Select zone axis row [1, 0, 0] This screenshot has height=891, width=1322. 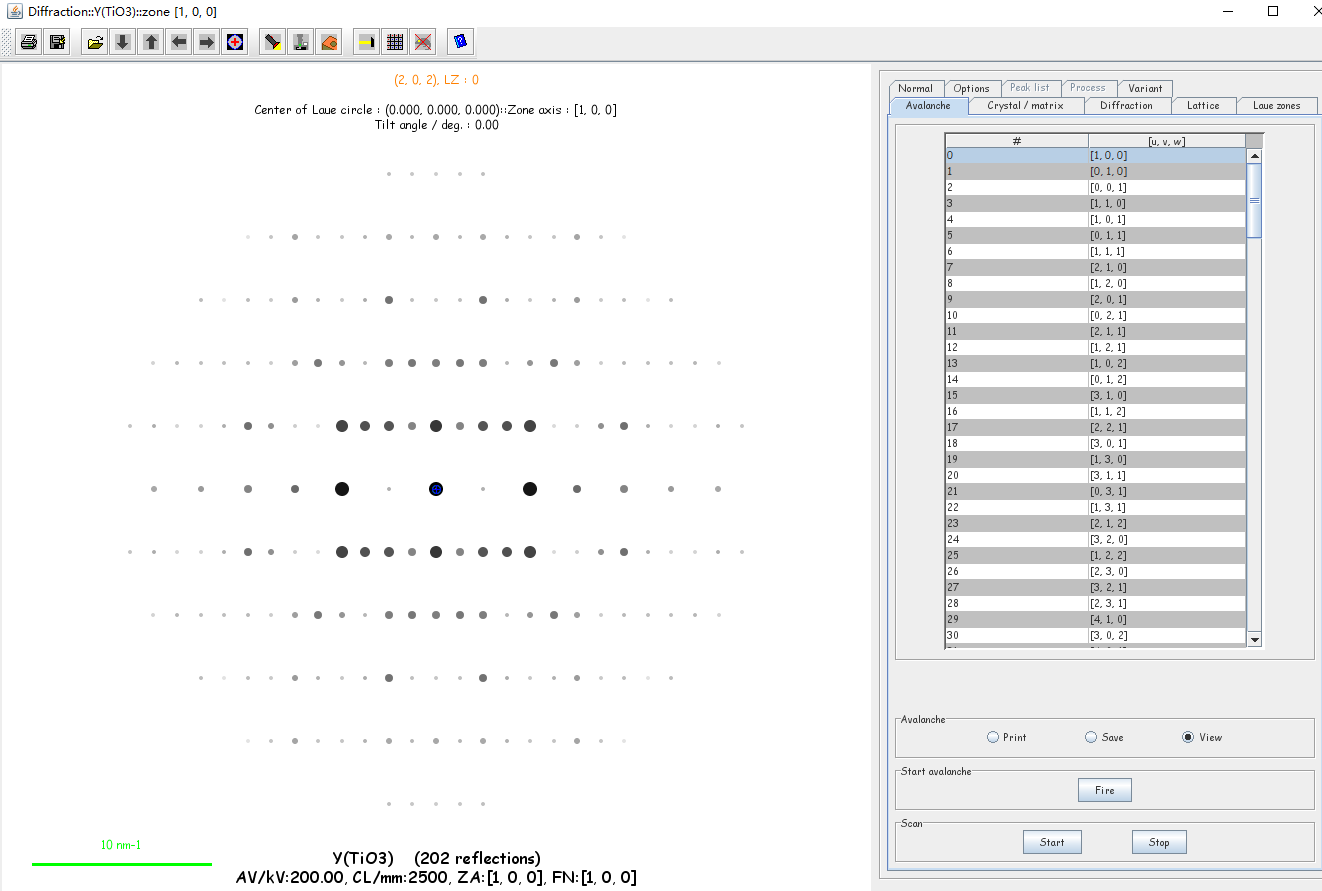(1096, 155)
